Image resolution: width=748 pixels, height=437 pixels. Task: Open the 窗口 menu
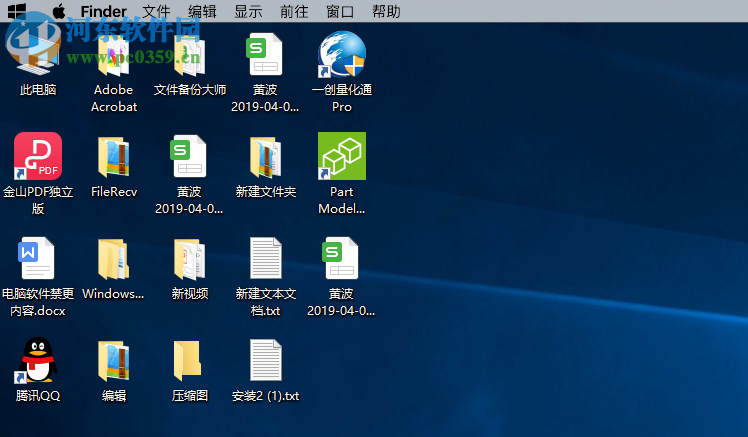pos(340,11)
